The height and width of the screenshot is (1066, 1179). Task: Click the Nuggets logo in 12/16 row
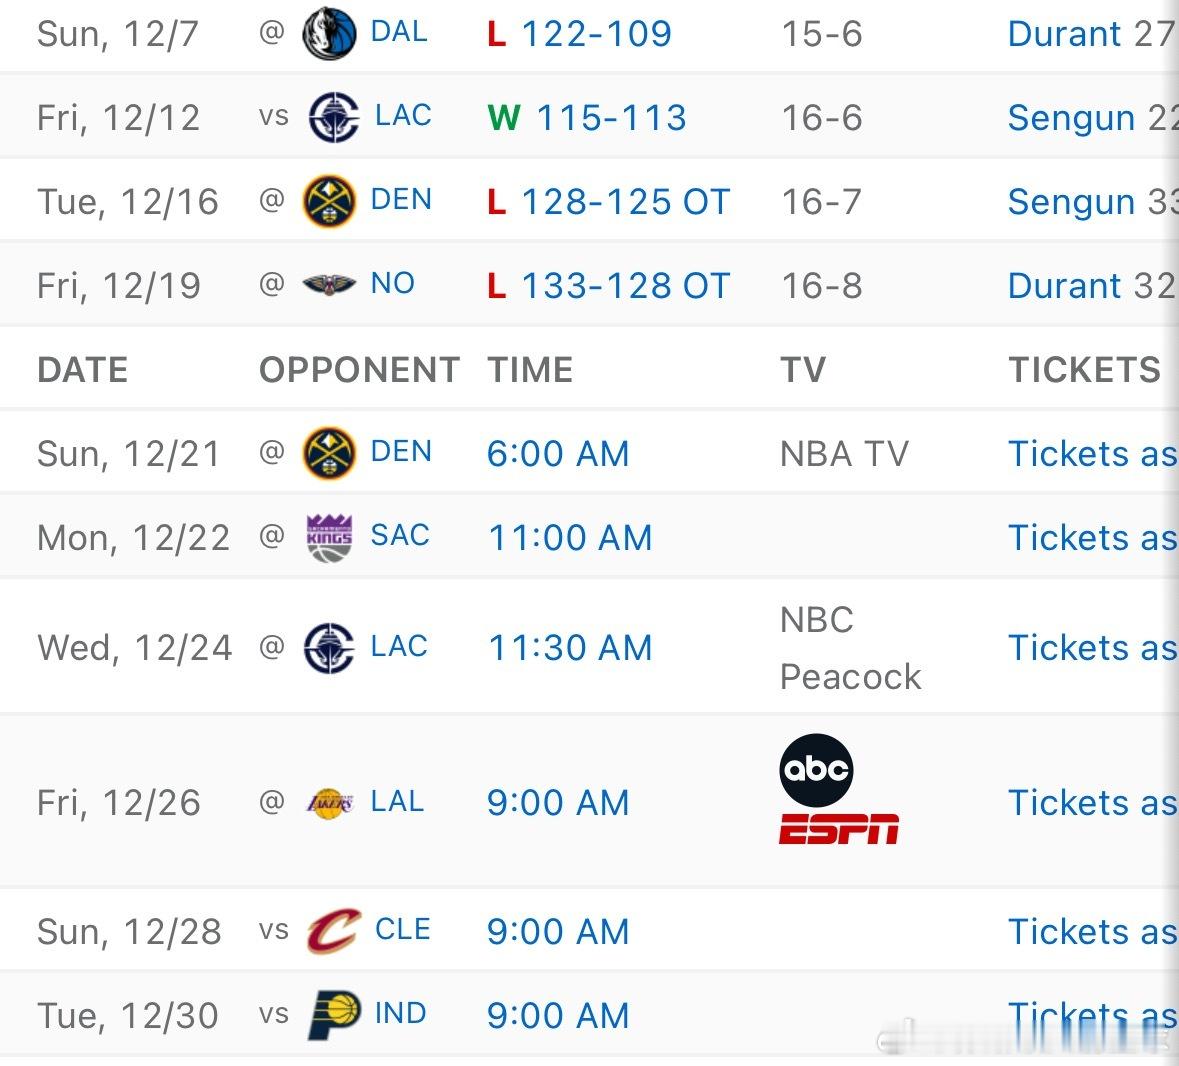[x=329, y=201]
